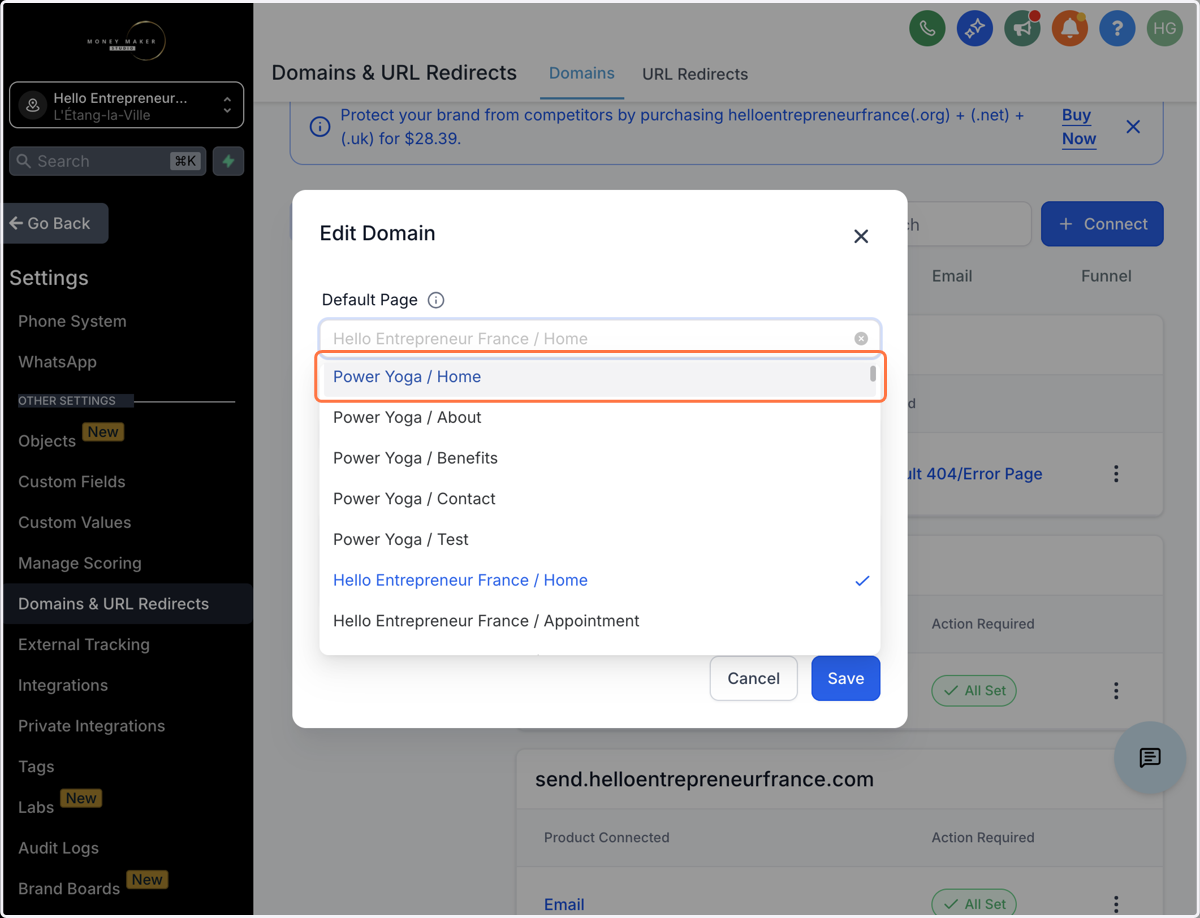The height and width of the screenshot is (918, 1200).
Task: Click the Money Maker Studio logo
Action: (x=126, y=40)
